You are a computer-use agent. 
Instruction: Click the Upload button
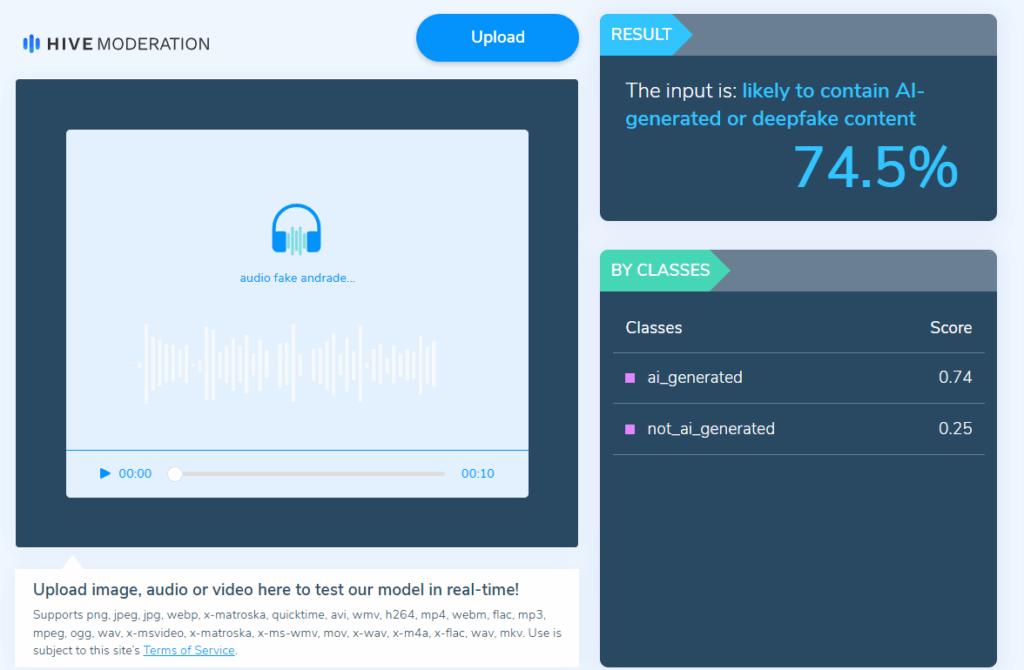pos(497,38)
